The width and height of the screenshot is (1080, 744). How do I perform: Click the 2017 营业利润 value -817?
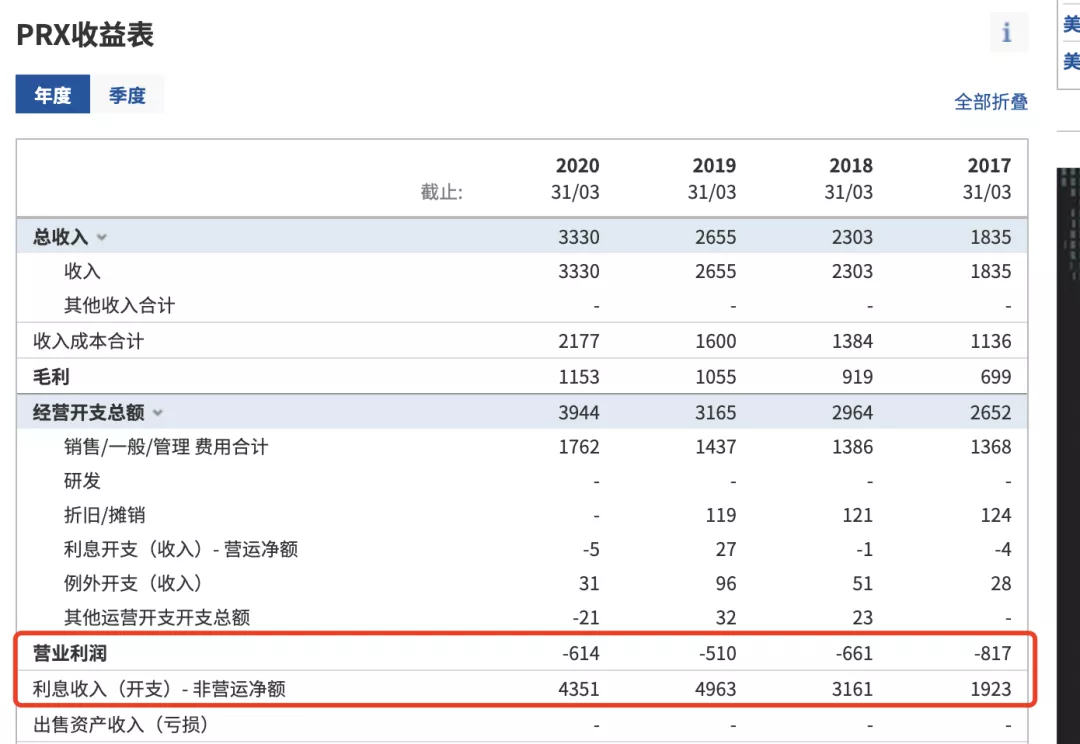coord(993,653)
